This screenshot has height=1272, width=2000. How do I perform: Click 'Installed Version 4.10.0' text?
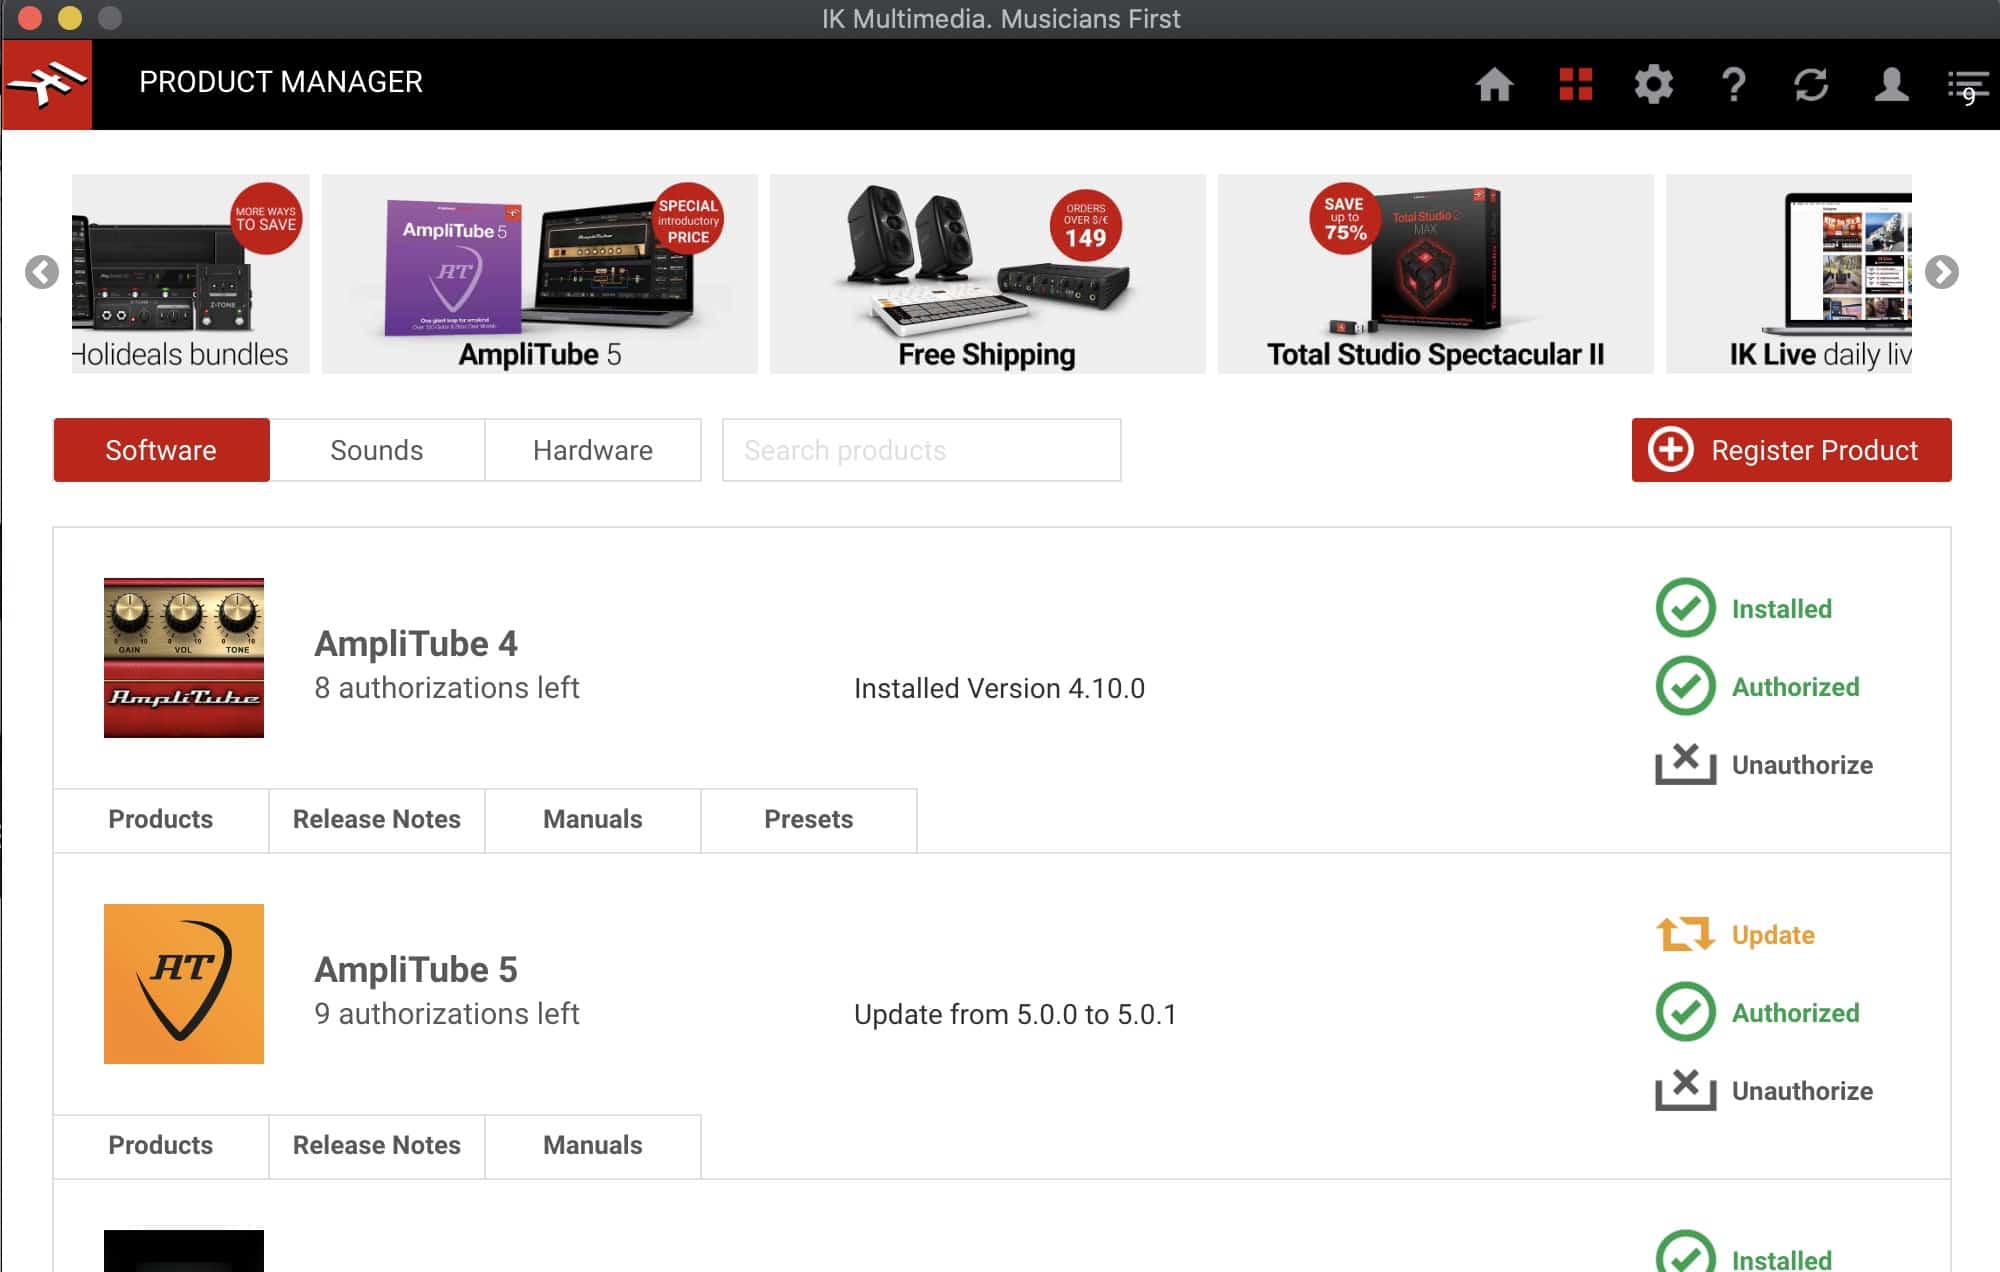[x=999, y=688]
